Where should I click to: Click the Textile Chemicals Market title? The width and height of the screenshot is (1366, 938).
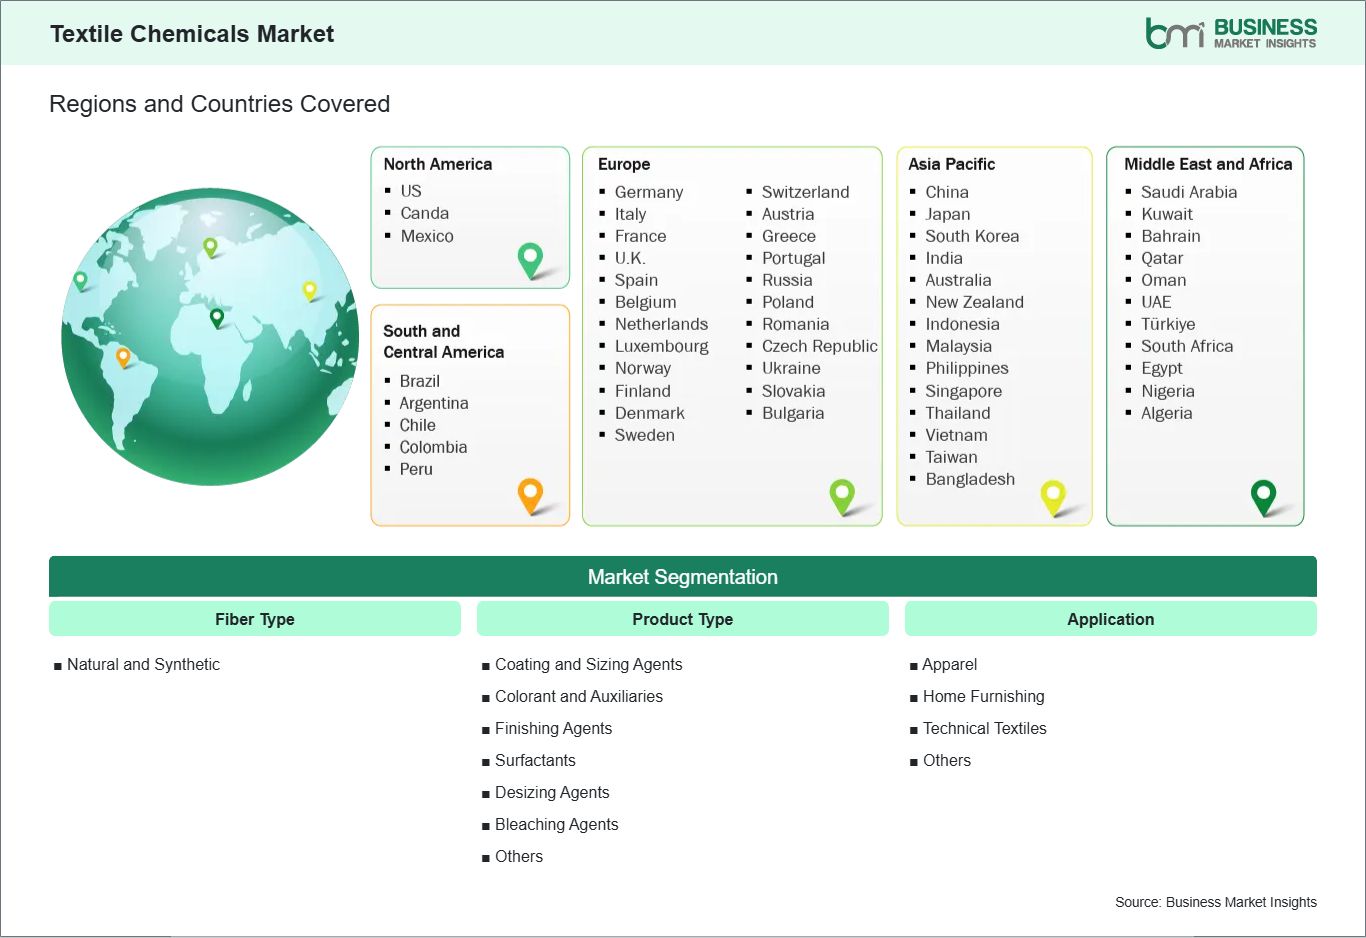coord(192,34)
